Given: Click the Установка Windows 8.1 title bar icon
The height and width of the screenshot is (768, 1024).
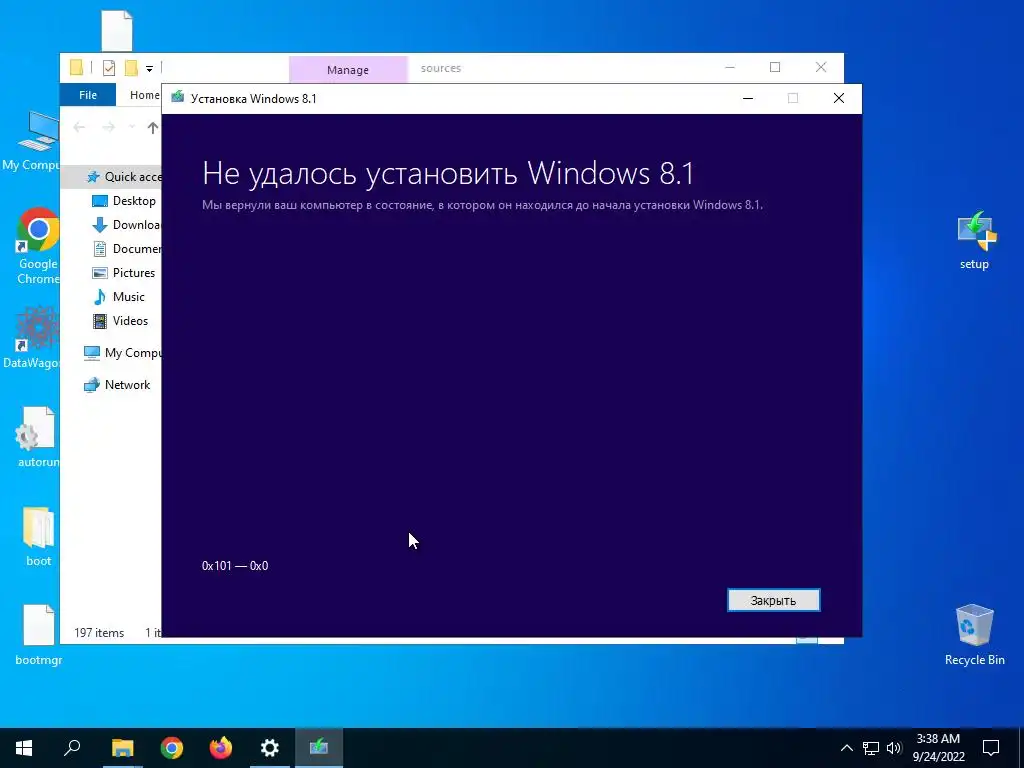Looking at the screenshot, I should (177, 97).
